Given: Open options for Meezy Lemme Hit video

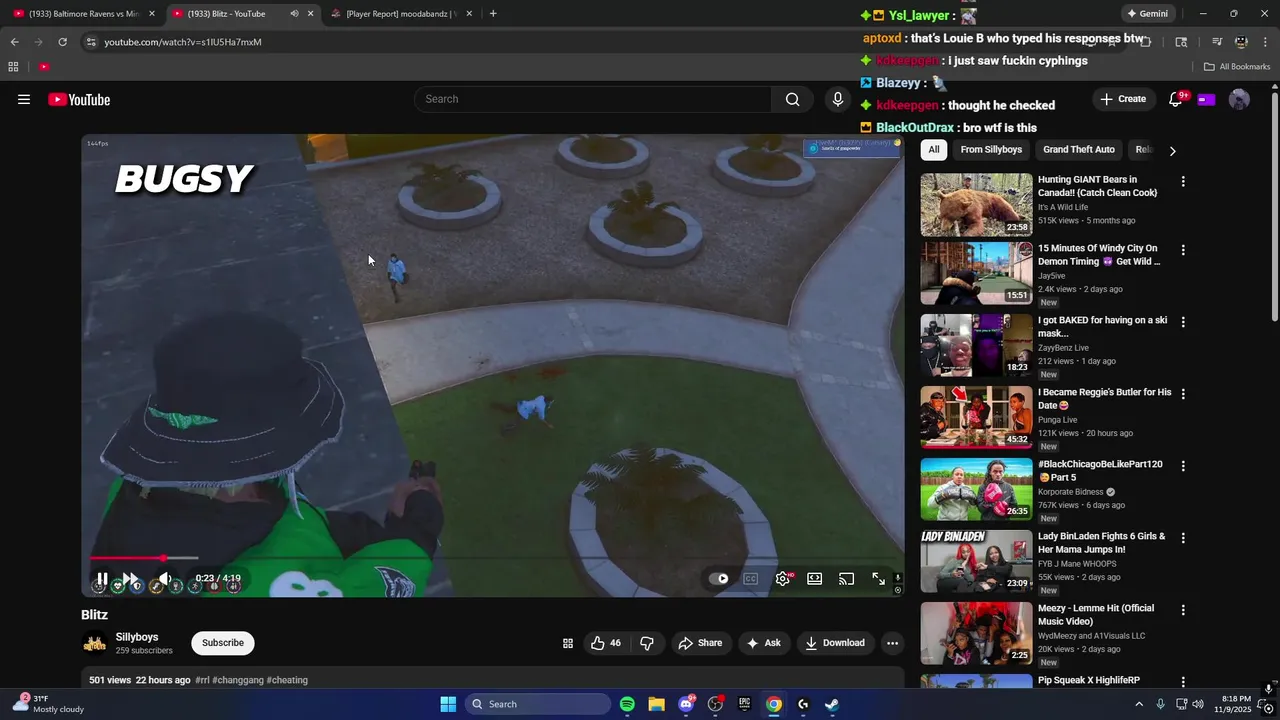Looking at the screenshot, I should pos(1183,610).
